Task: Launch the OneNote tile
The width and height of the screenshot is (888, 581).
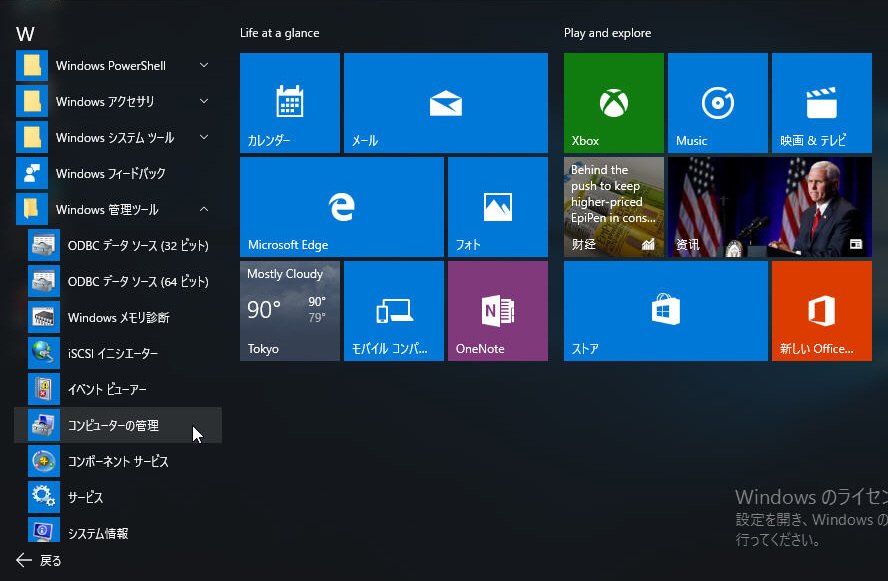Action: tap(498, 311)
